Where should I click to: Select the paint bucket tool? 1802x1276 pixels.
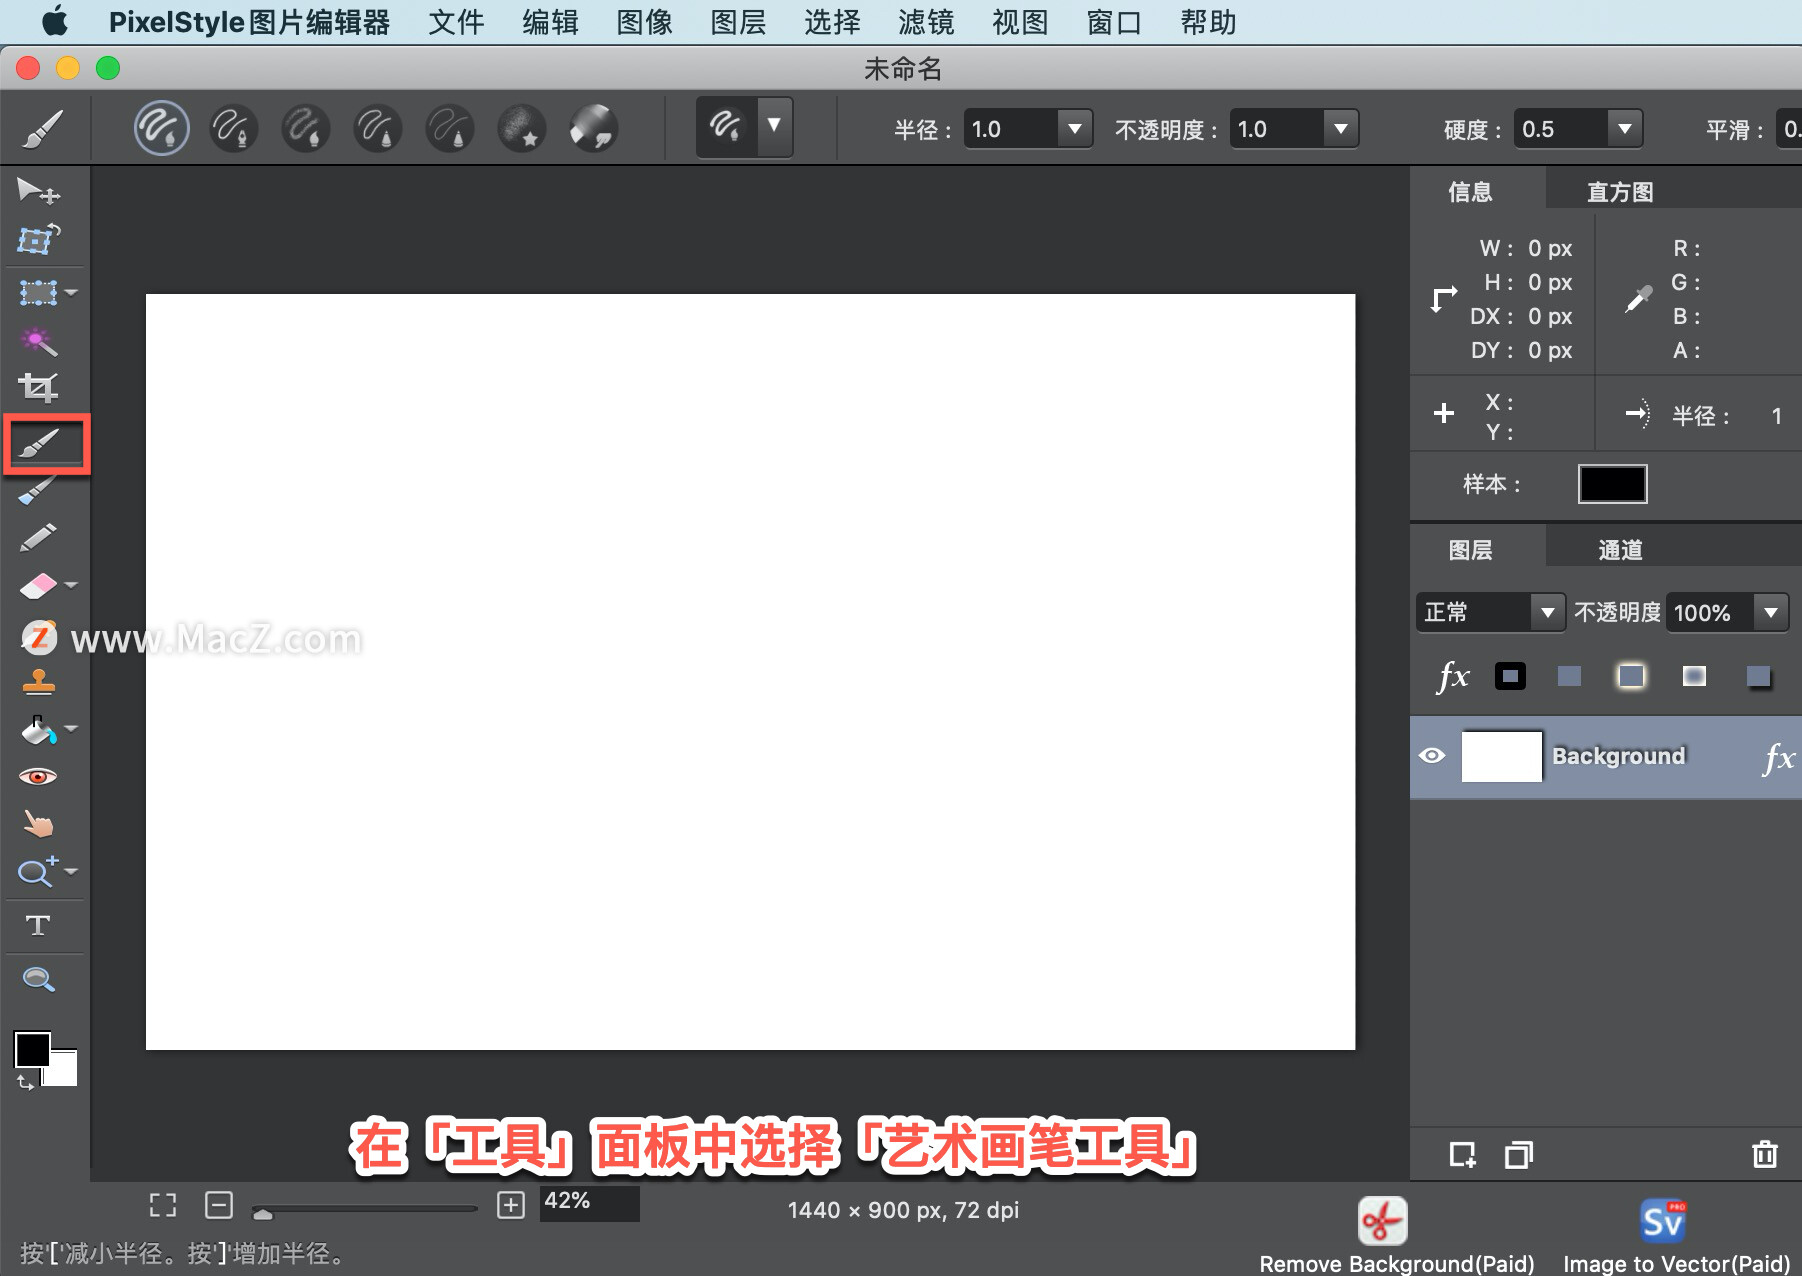click(37, 729)
